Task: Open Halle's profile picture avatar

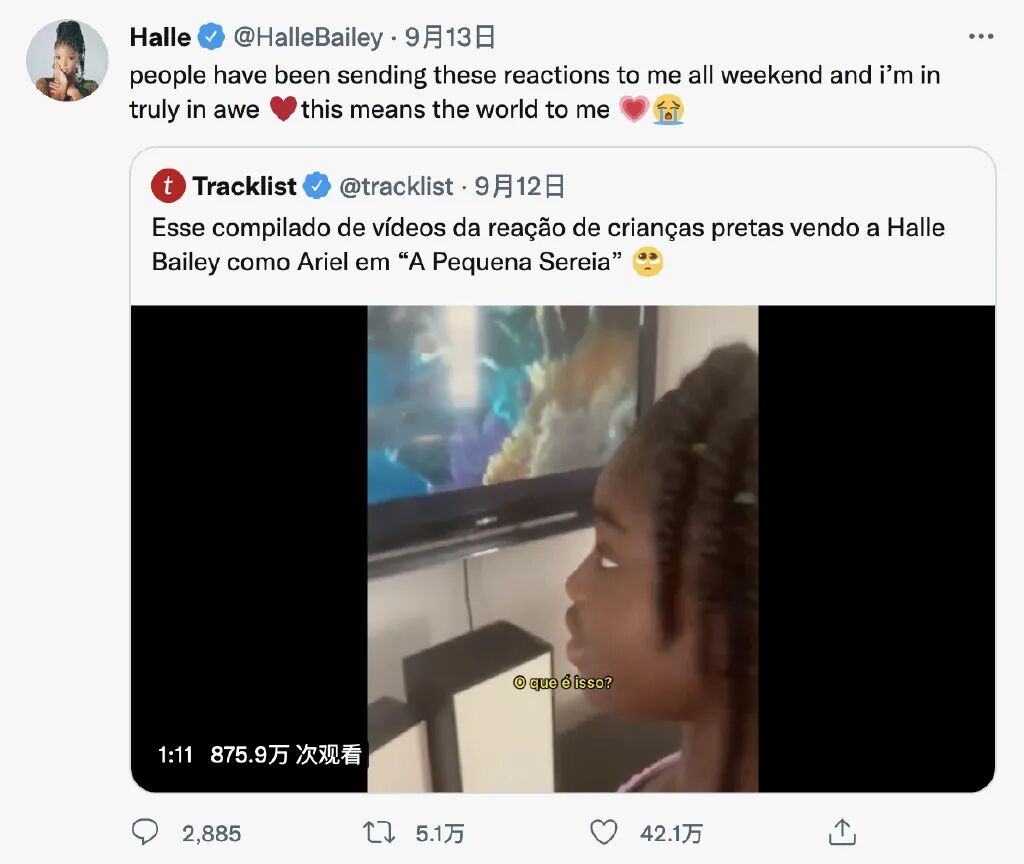Action: (67, 61)
